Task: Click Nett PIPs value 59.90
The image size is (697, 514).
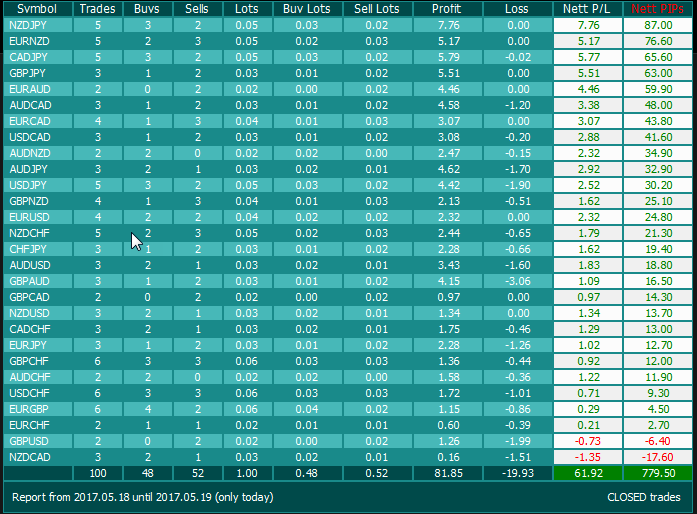Action: tap(658, 89)
